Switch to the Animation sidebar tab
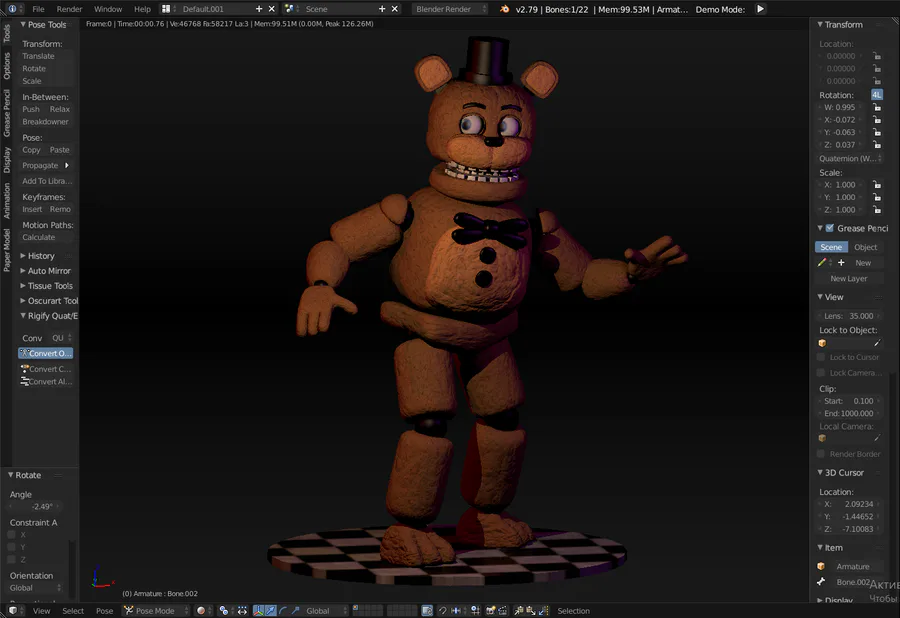Image resolution: width=900 pixels, height=618 pixels. tap(6, 200)
